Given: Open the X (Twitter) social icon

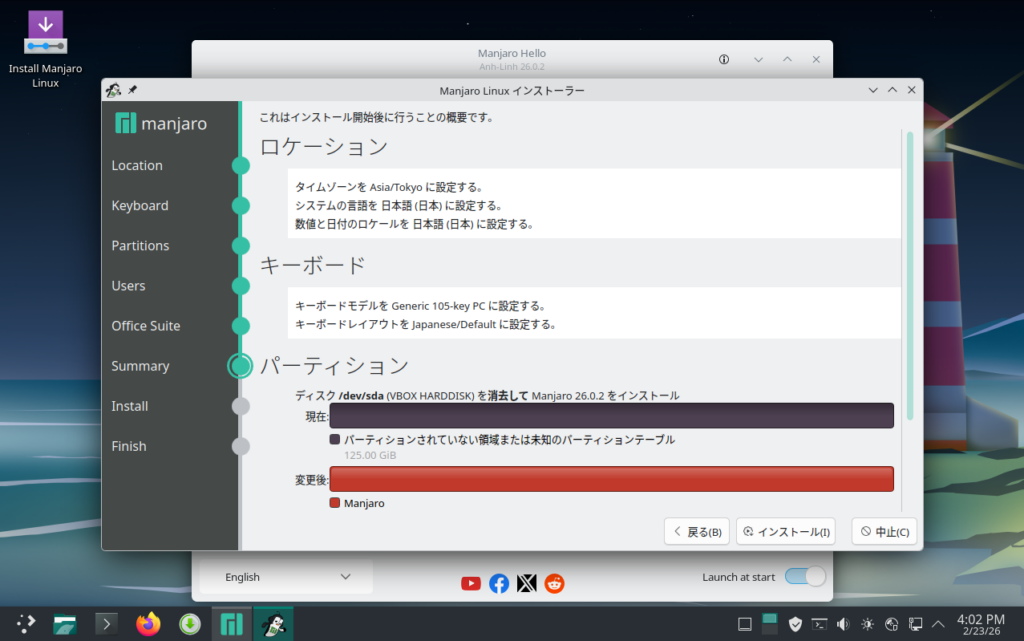Looking at the screenshot, I should click(x=527, y=583).
